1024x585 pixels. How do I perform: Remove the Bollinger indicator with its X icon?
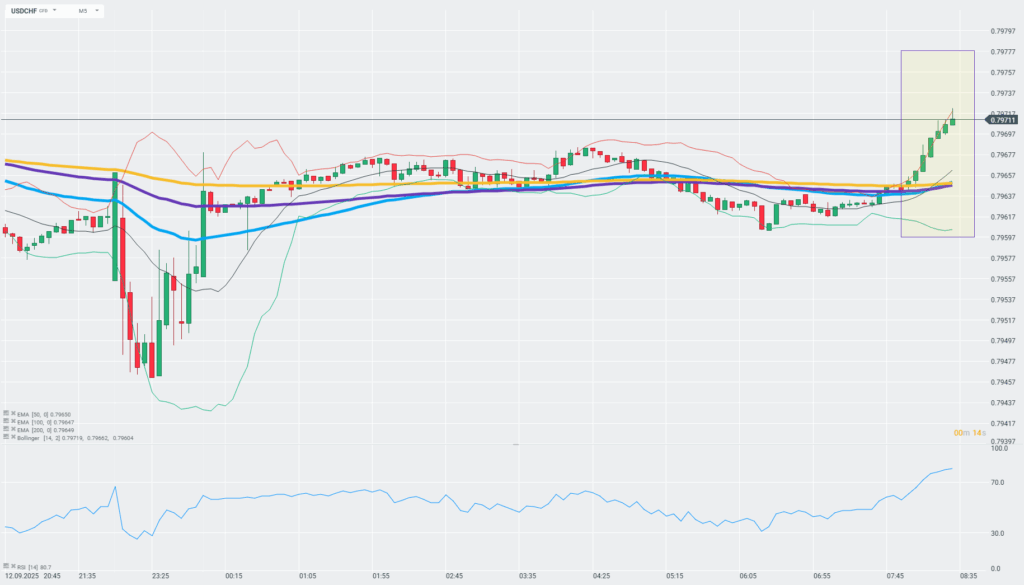pos(14,438)
